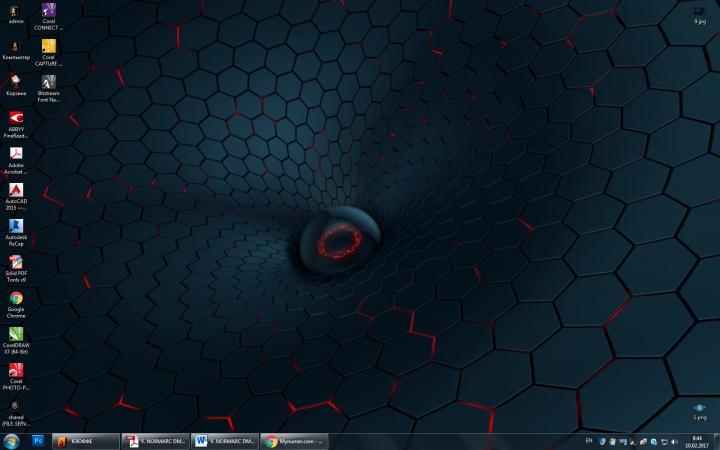Select the 3.jpg file on desktop
The image size is (720, 450).
[x=699, y=15]
